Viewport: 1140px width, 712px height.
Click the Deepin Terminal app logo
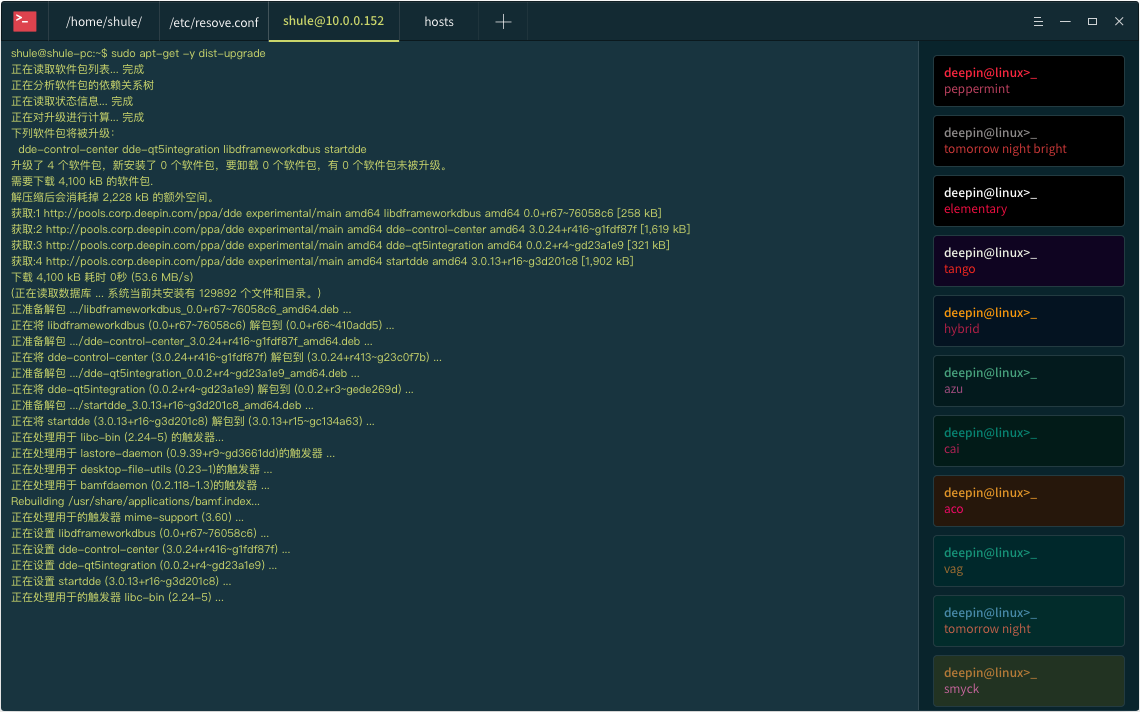tap(25, 21)
